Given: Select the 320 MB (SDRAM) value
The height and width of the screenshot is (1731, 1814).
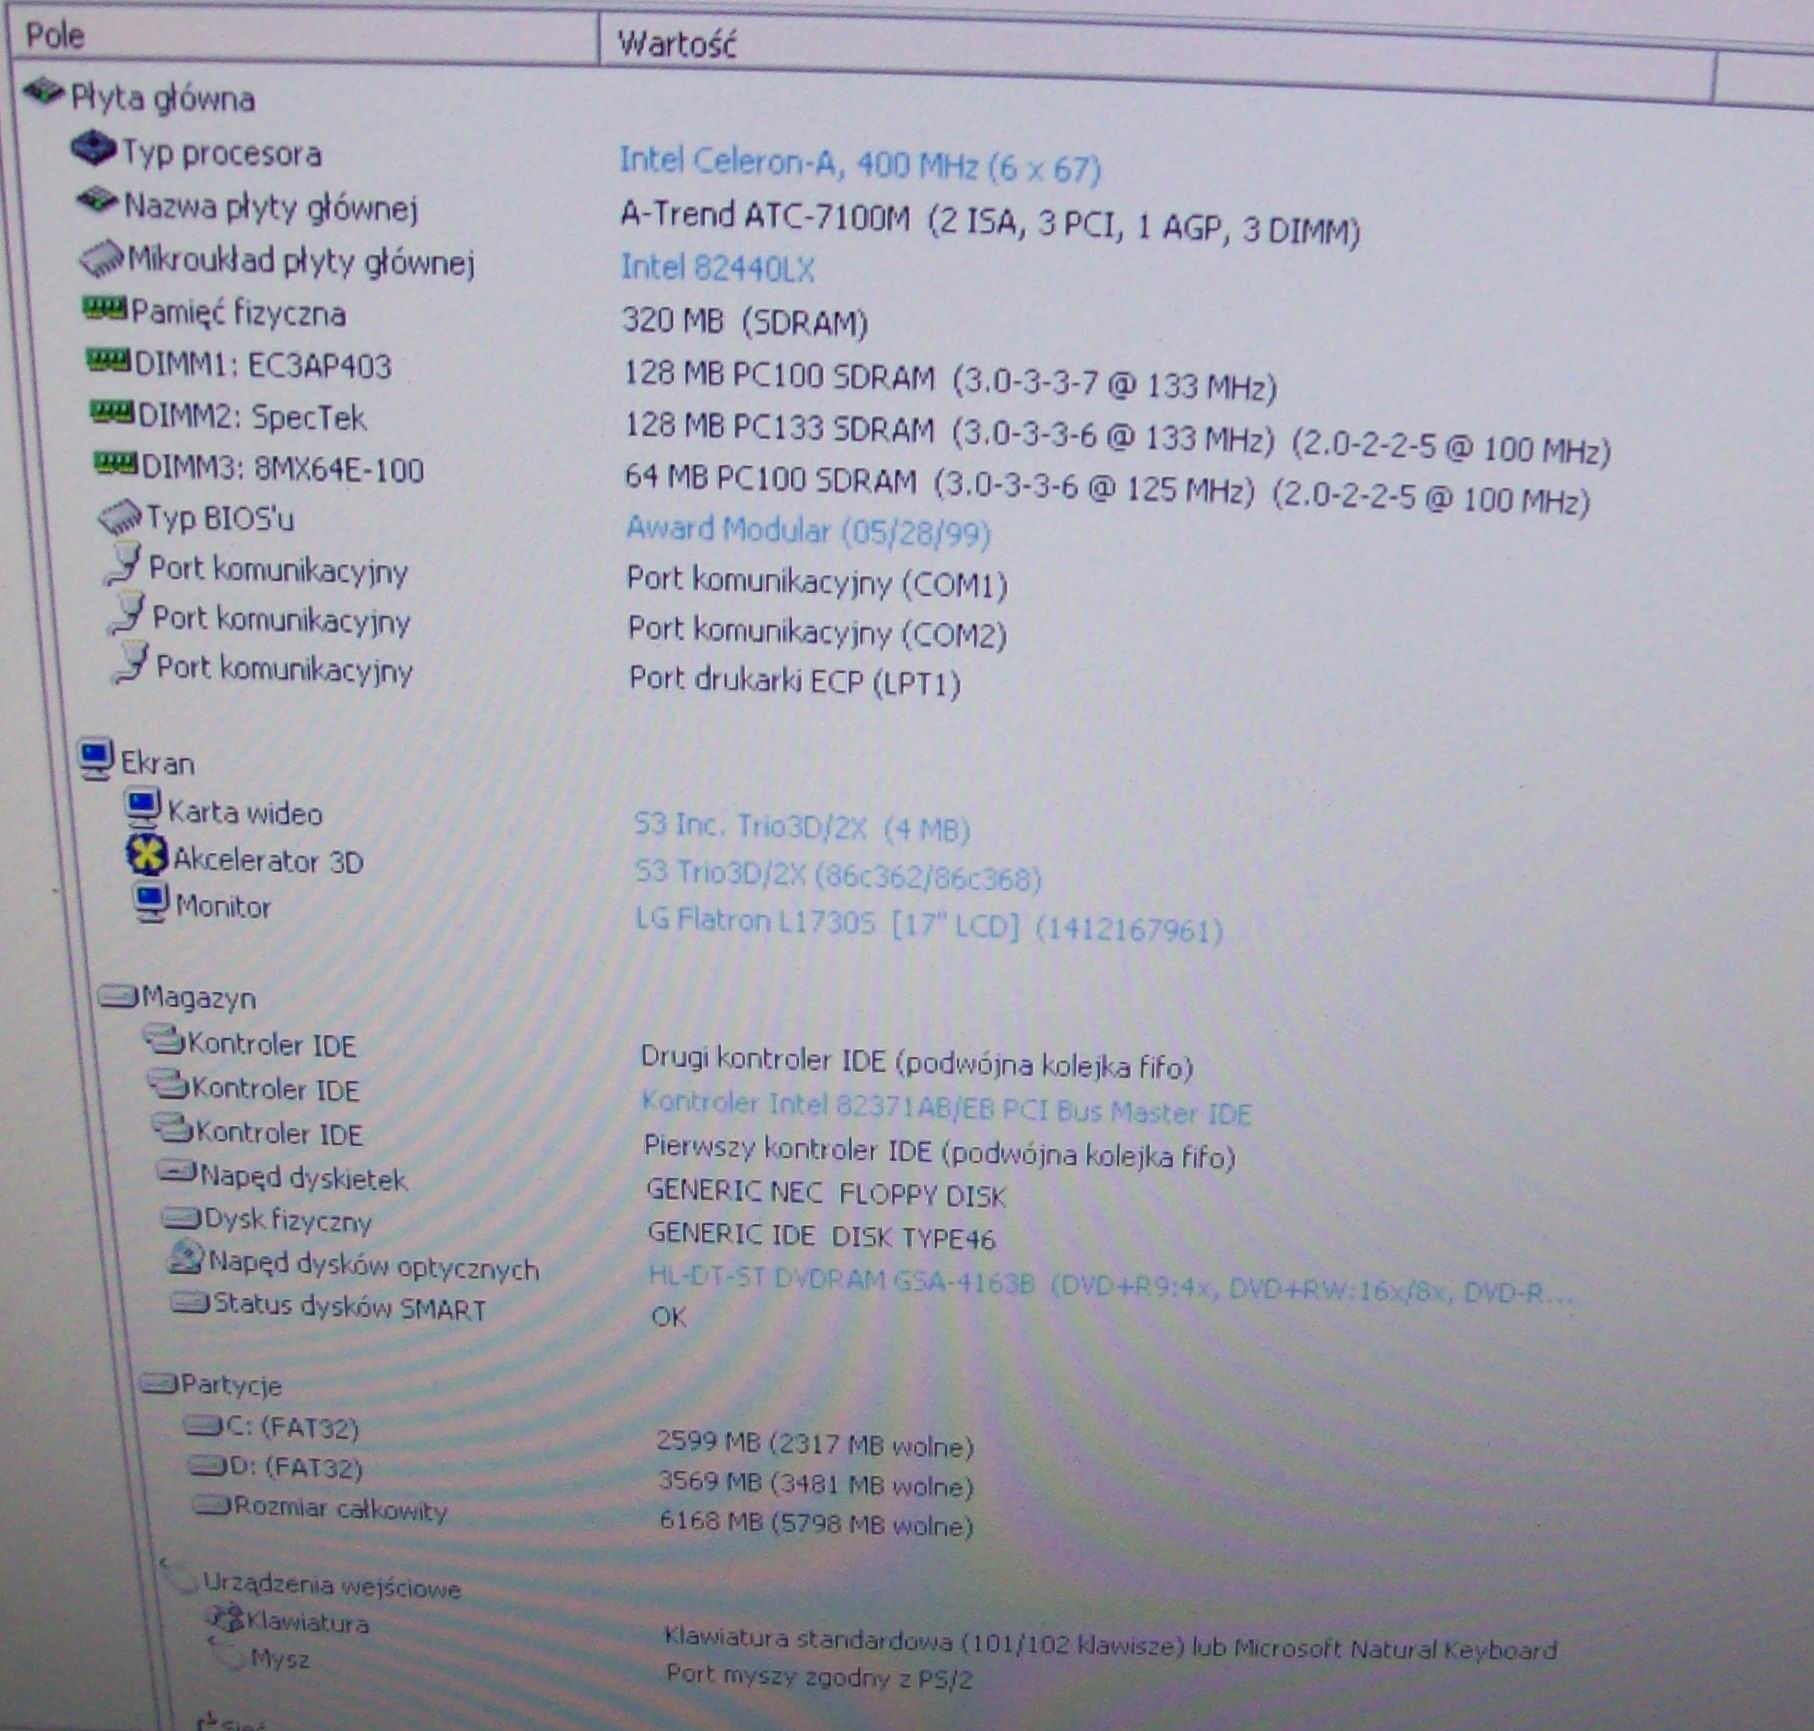Looking at the screenshot, I should coord(745,322).
